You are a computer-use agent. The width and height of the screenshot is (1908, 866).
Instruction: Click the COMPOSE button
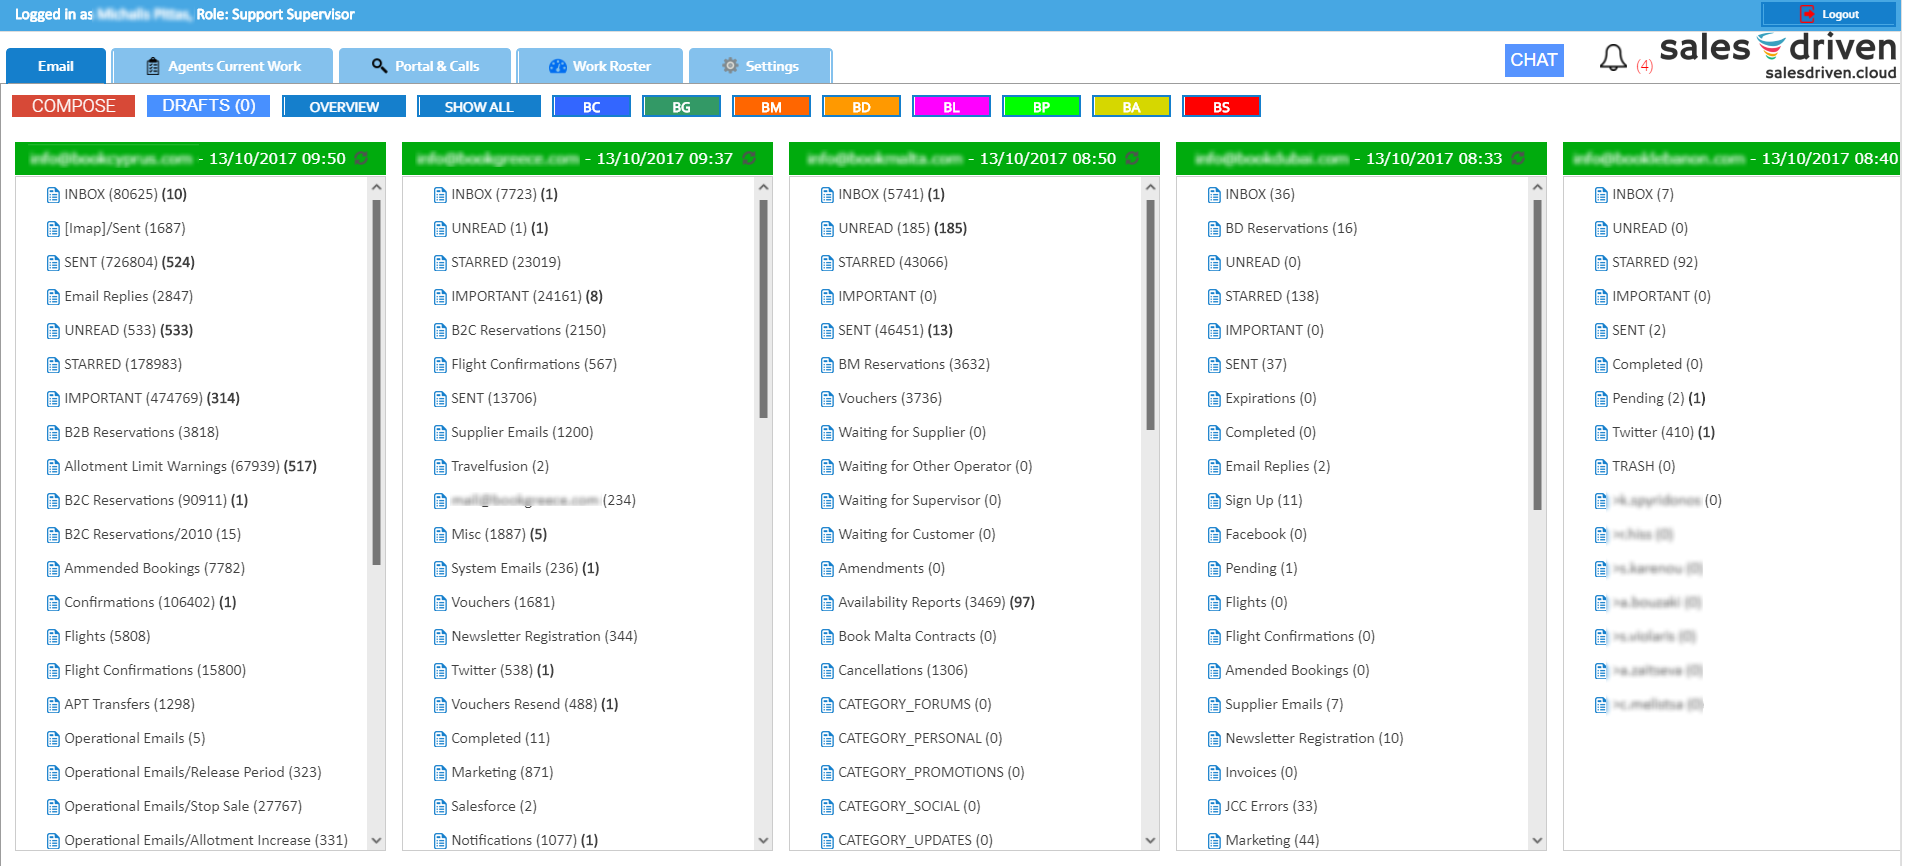click(74, 106)
